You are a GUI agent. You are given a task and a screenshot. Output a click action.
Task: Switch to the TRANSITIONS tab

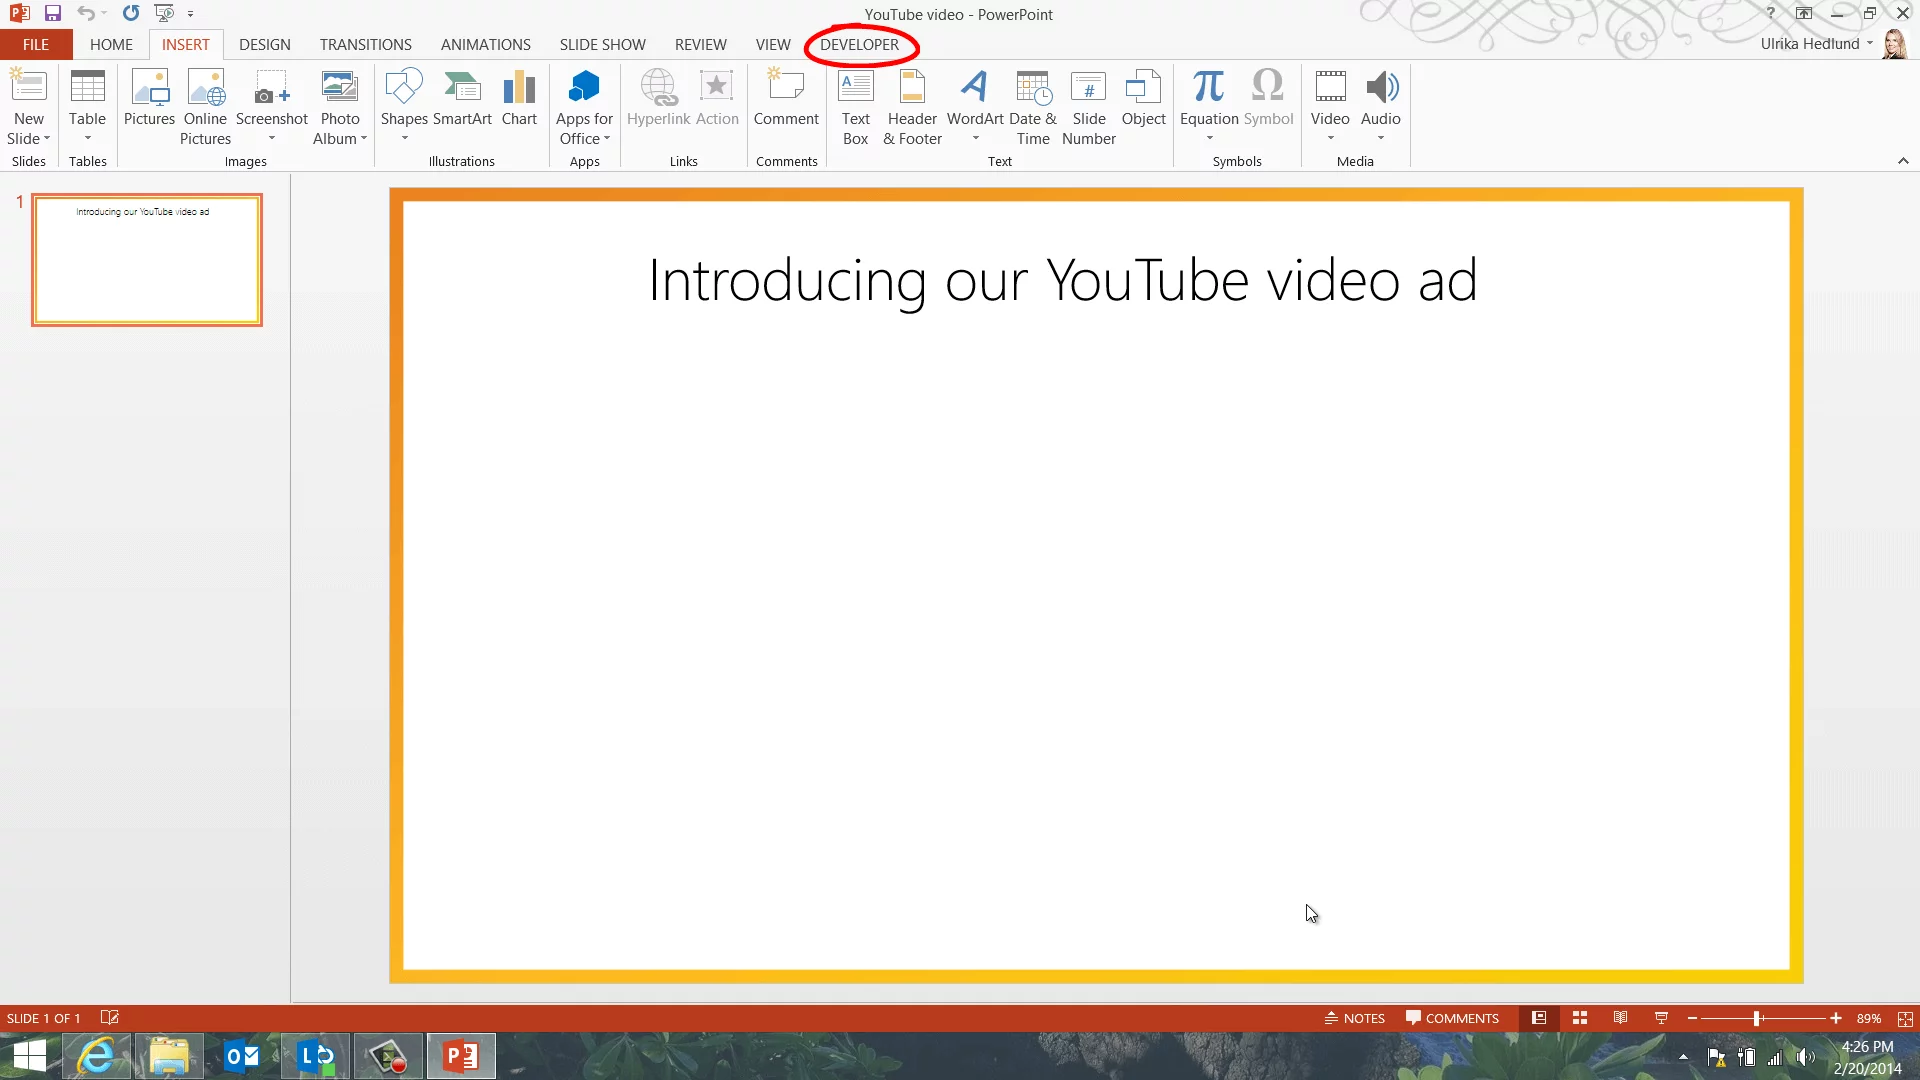(x=365, y=45)
